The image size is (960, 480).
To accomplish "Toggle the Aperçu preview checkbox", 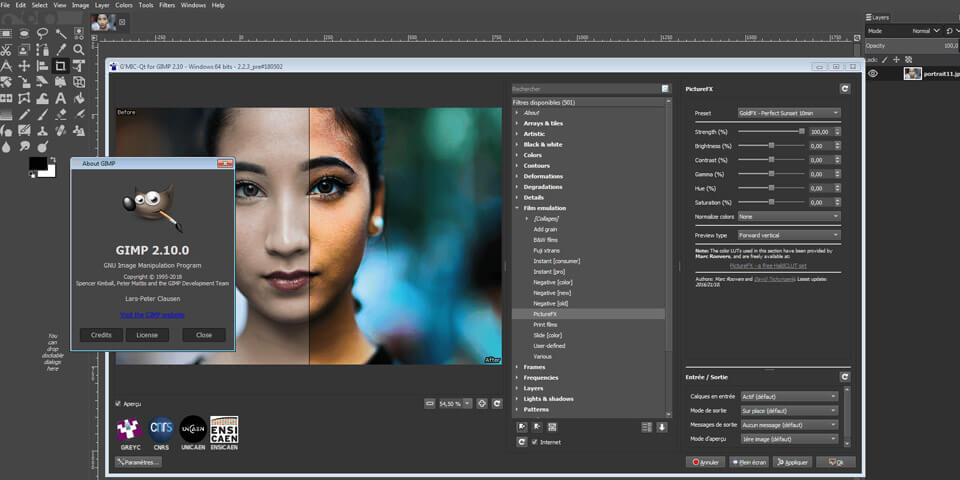I will click(118, 403).
